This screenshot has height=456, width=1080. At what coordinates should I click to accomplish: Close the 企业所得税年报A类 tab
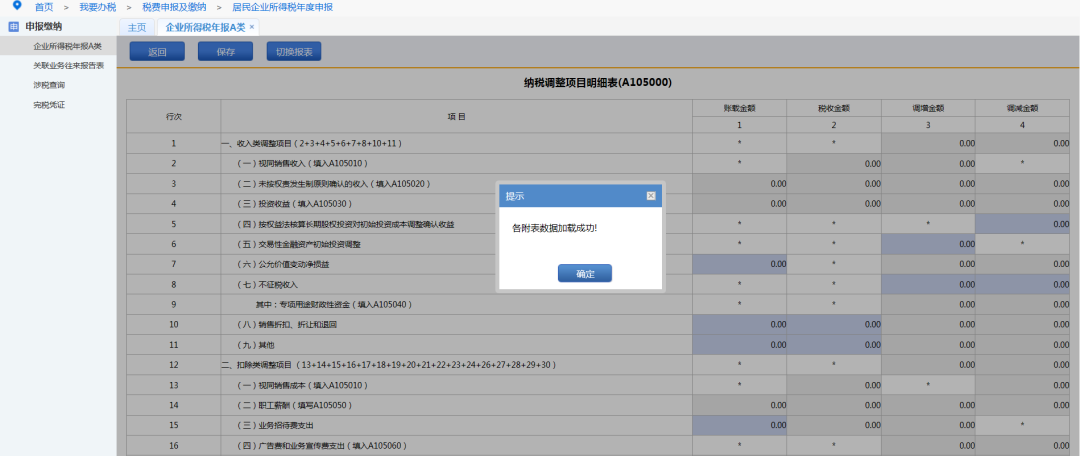click(x=252, y=27)
